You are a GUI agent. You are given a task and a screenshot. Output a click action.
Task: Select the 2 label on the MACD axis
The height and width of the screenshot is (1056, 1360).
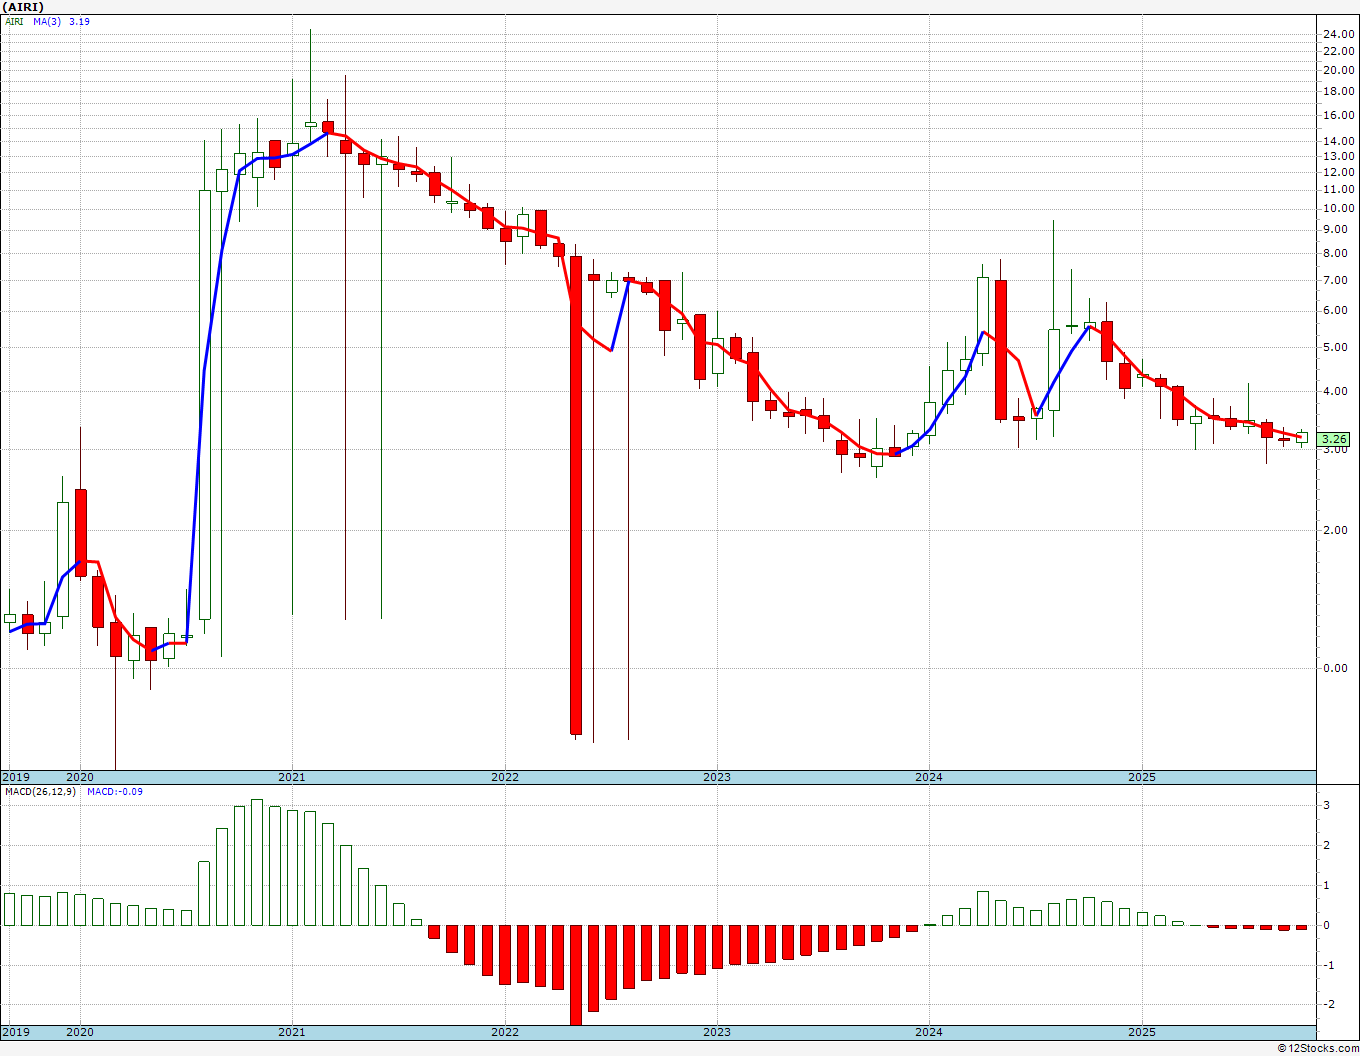[1326, 845]
